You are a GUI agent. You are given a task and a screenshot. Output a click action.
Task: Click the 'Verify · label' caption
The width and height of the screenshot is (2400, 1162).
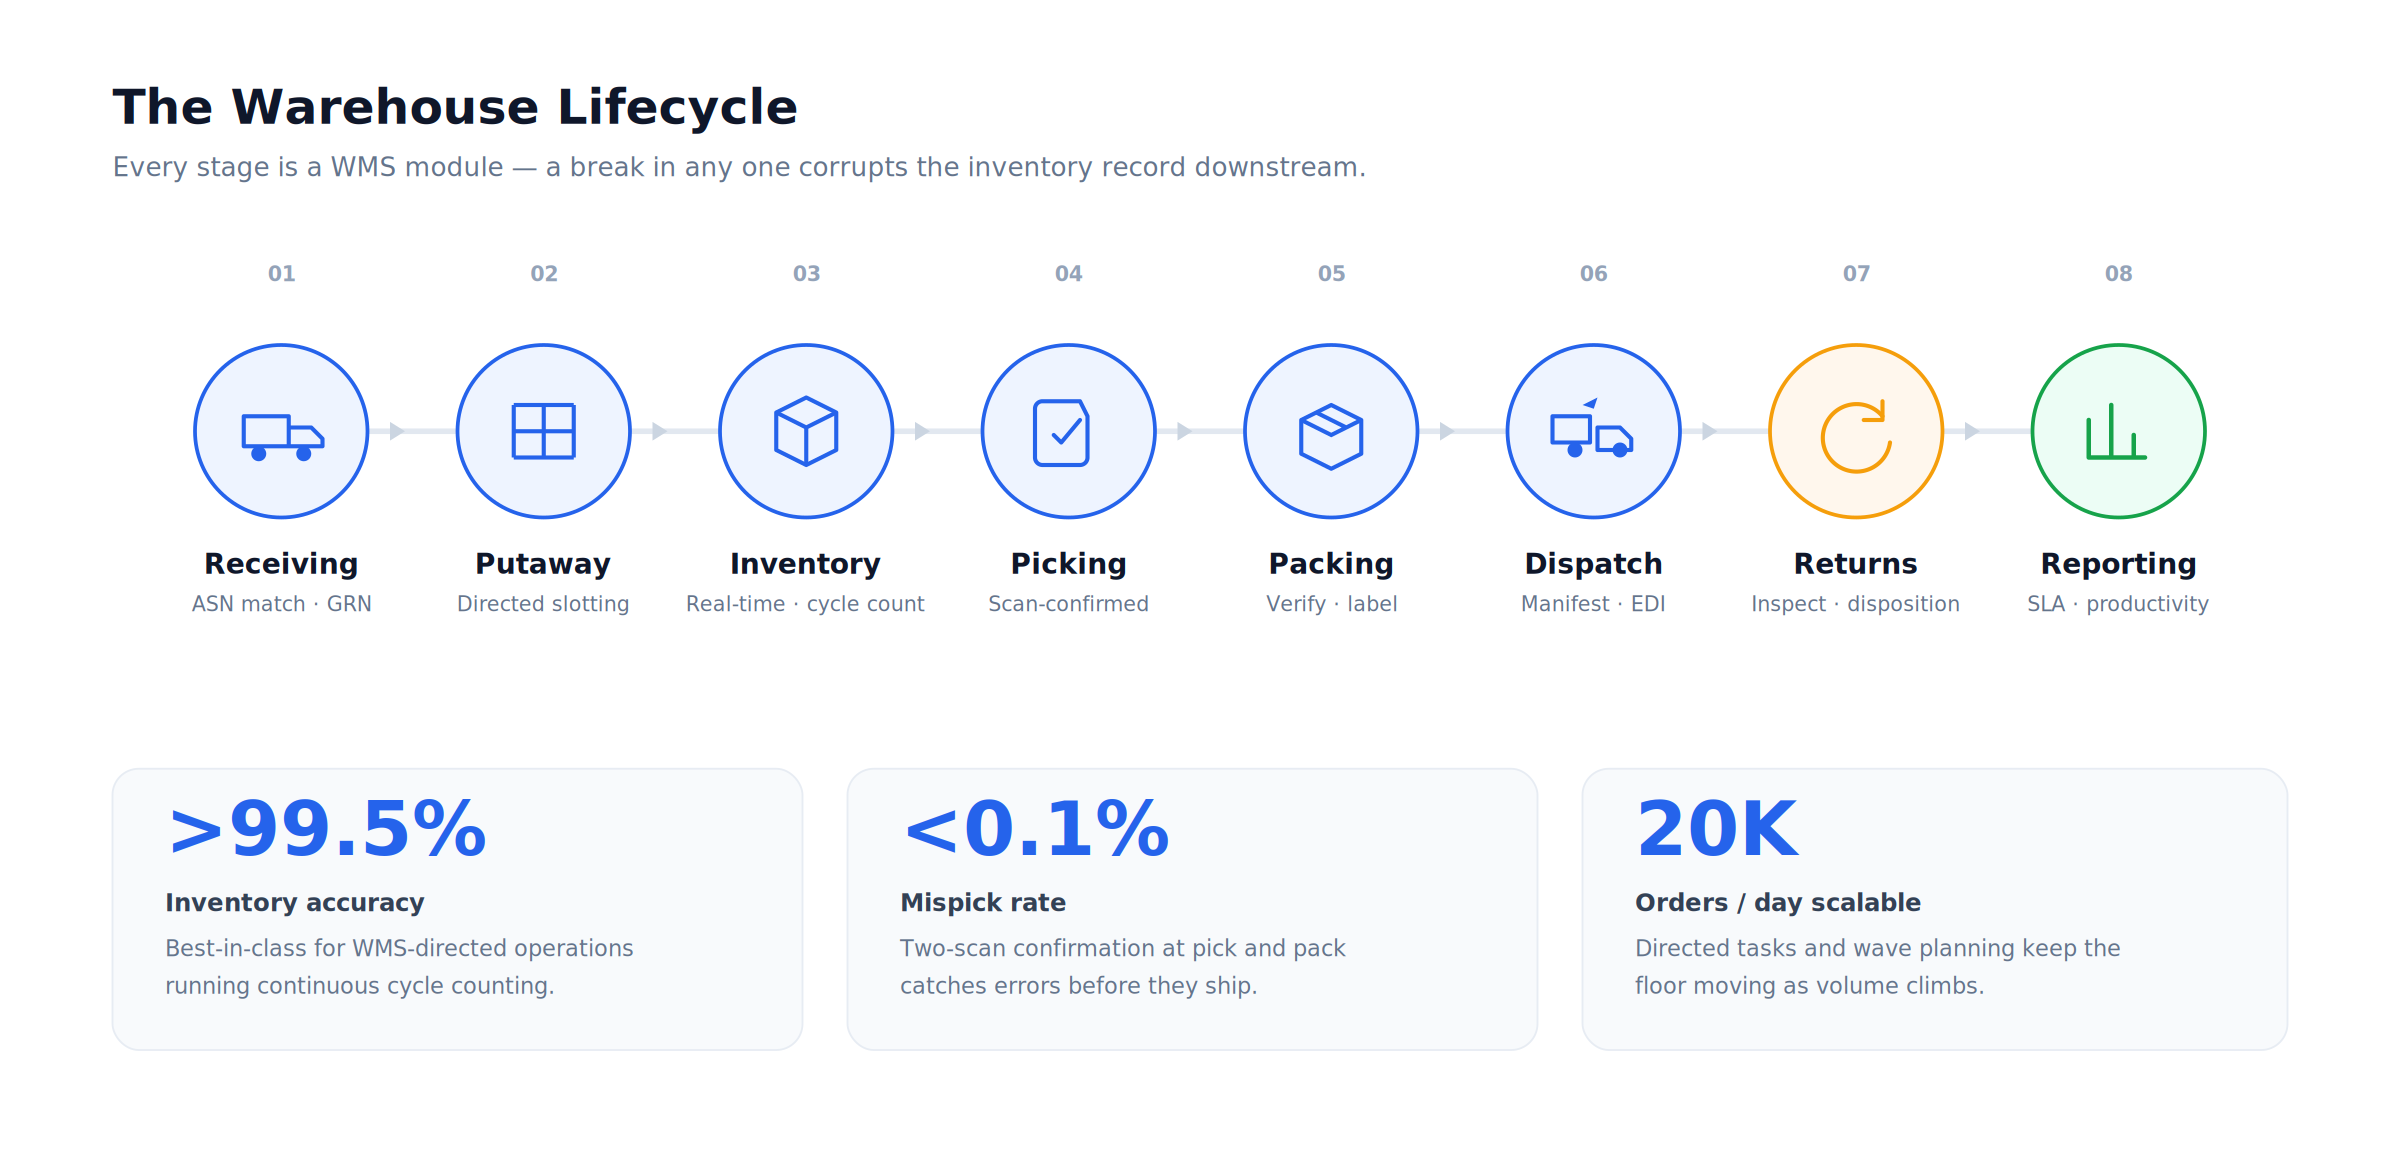1332,604
